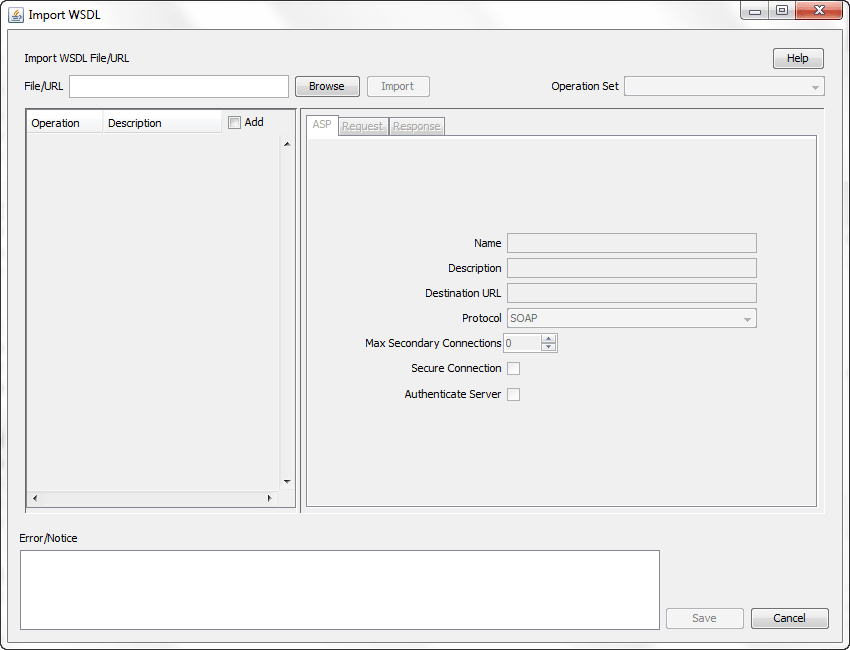
Task: Click inside the Error/Notice text area
Action: click(340, 590)
